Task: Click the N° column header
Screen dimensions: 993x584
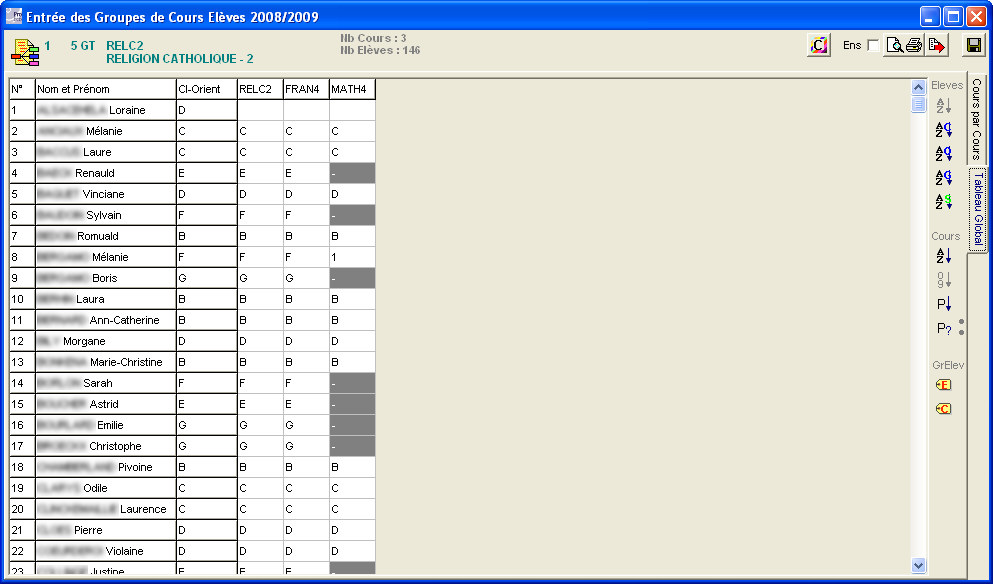Action: 22,89
